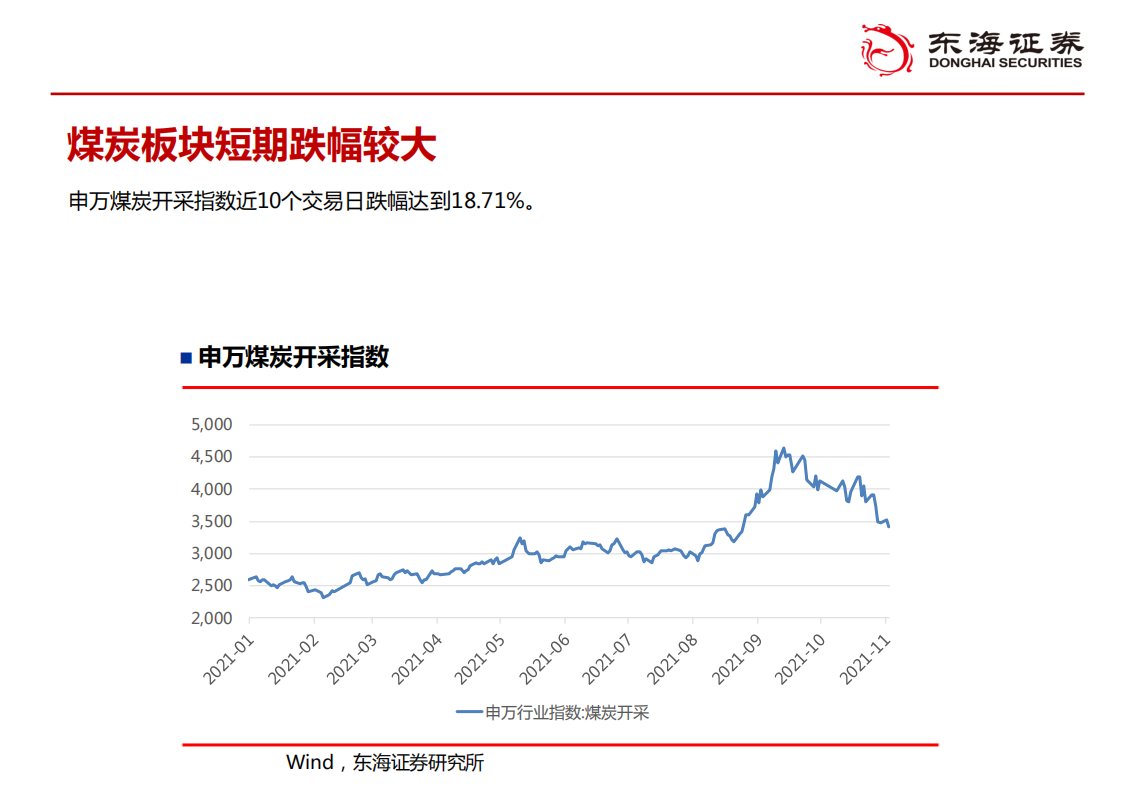
Task: Expand the 5,000 axis value
Action: [213, 422]
